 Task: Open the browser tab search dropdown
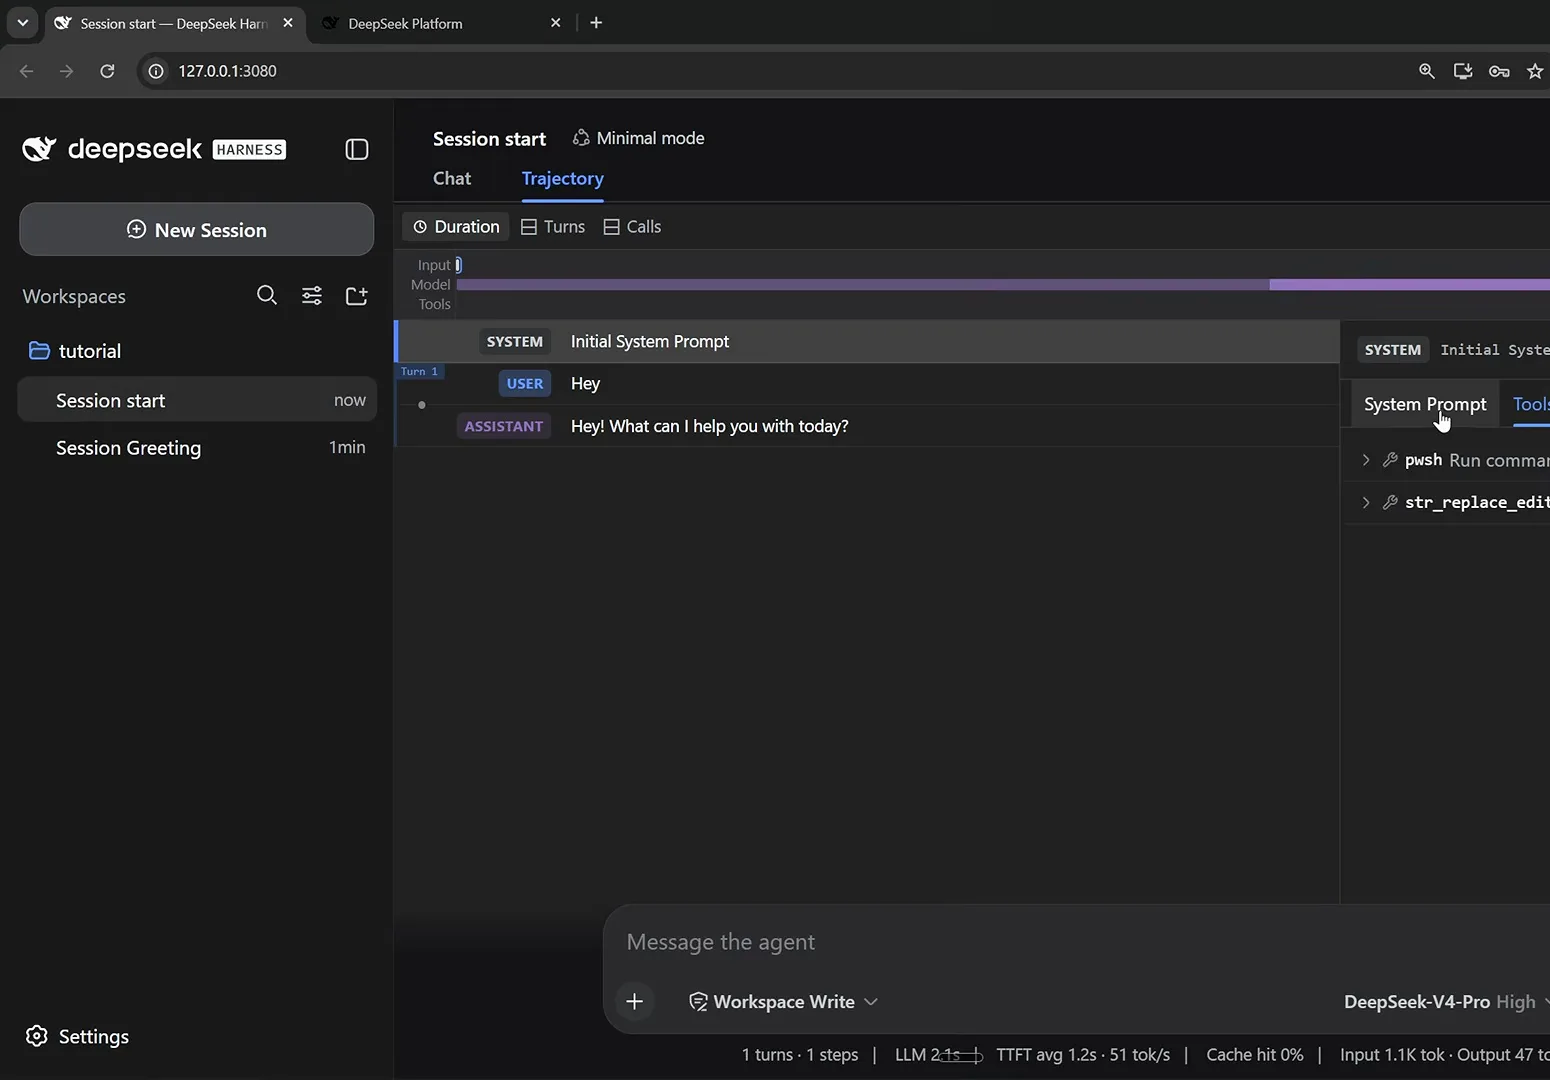point(22,22)
